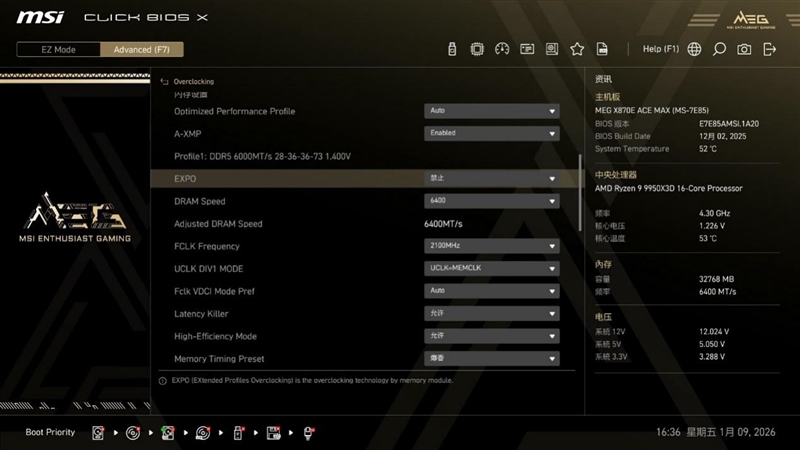Image resolution: width=800 pixels, height=450 pixels.
Task: Select the Advanced (F7) tab
Action: click(142, 49)
